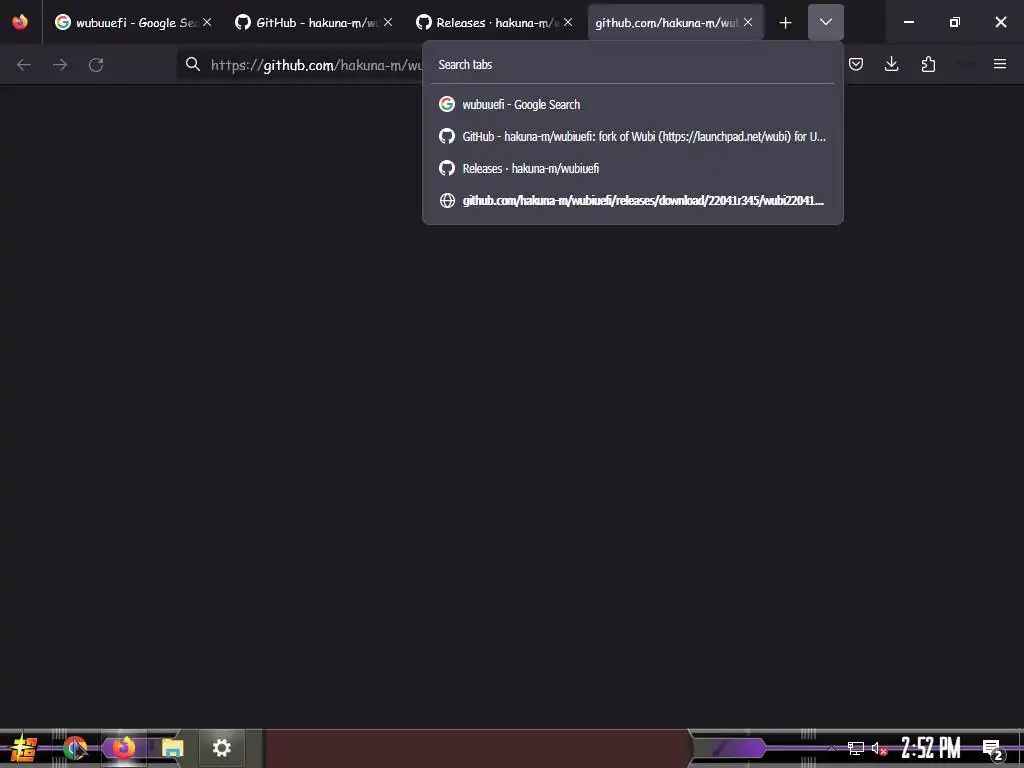The image size is (1024, 768).
Task: Open the Extensions puzzle icon
Action: tap(928, 64)
